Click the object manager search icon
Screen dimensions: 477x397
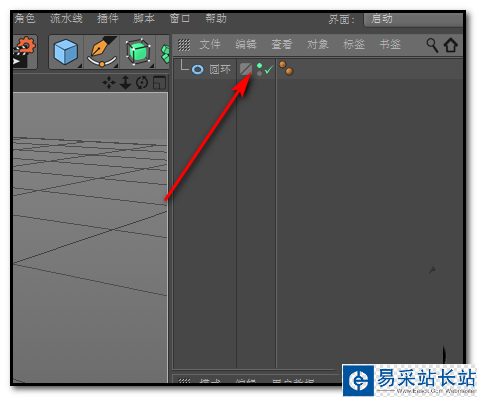(432, 45)
